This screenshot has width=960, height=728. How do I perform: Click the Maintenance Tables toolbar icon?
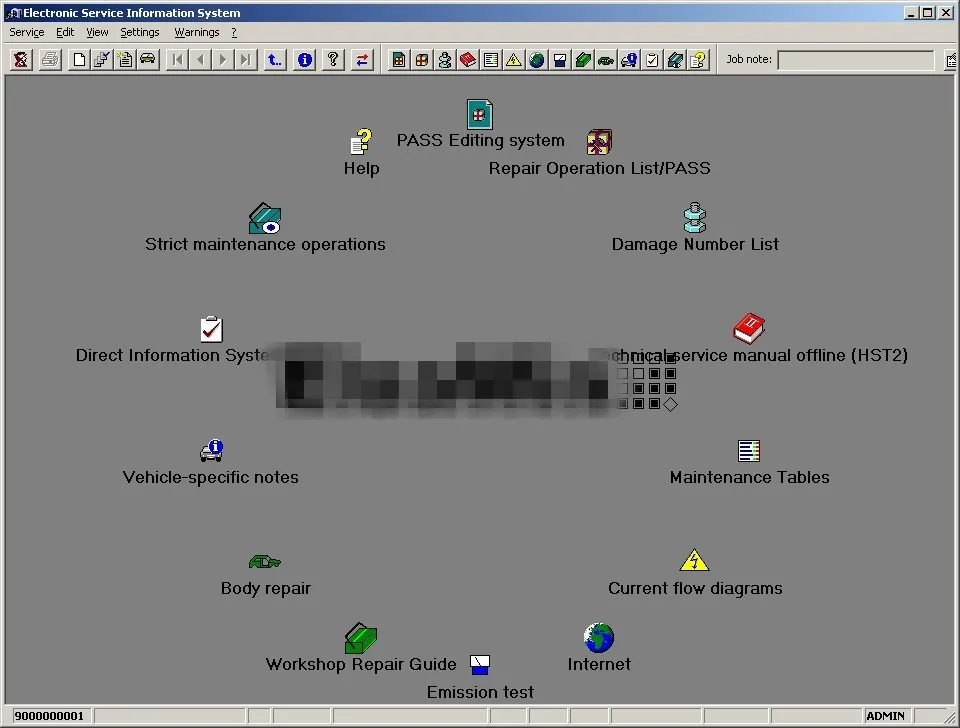pyautogui.click(x=490, y=59)
